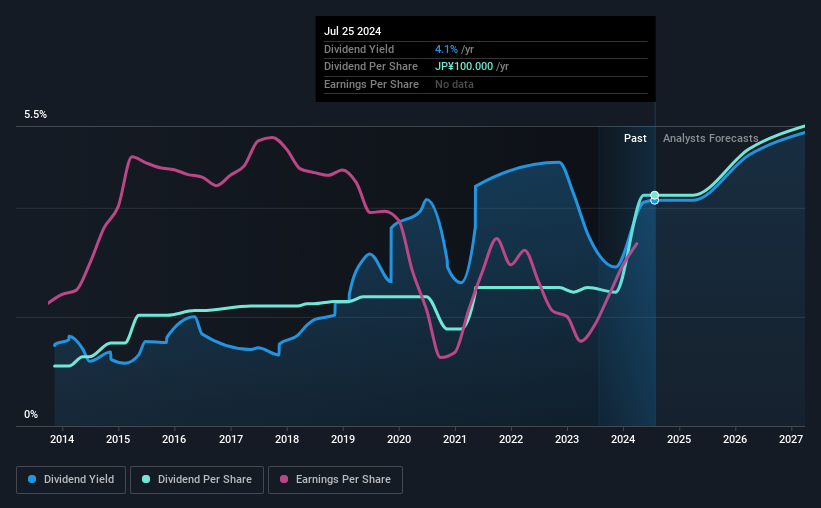Image resolution: width=821 pixels, height=508 pixels.
Task: Click the 2016 x-axis label
Action: coord(174,439)
